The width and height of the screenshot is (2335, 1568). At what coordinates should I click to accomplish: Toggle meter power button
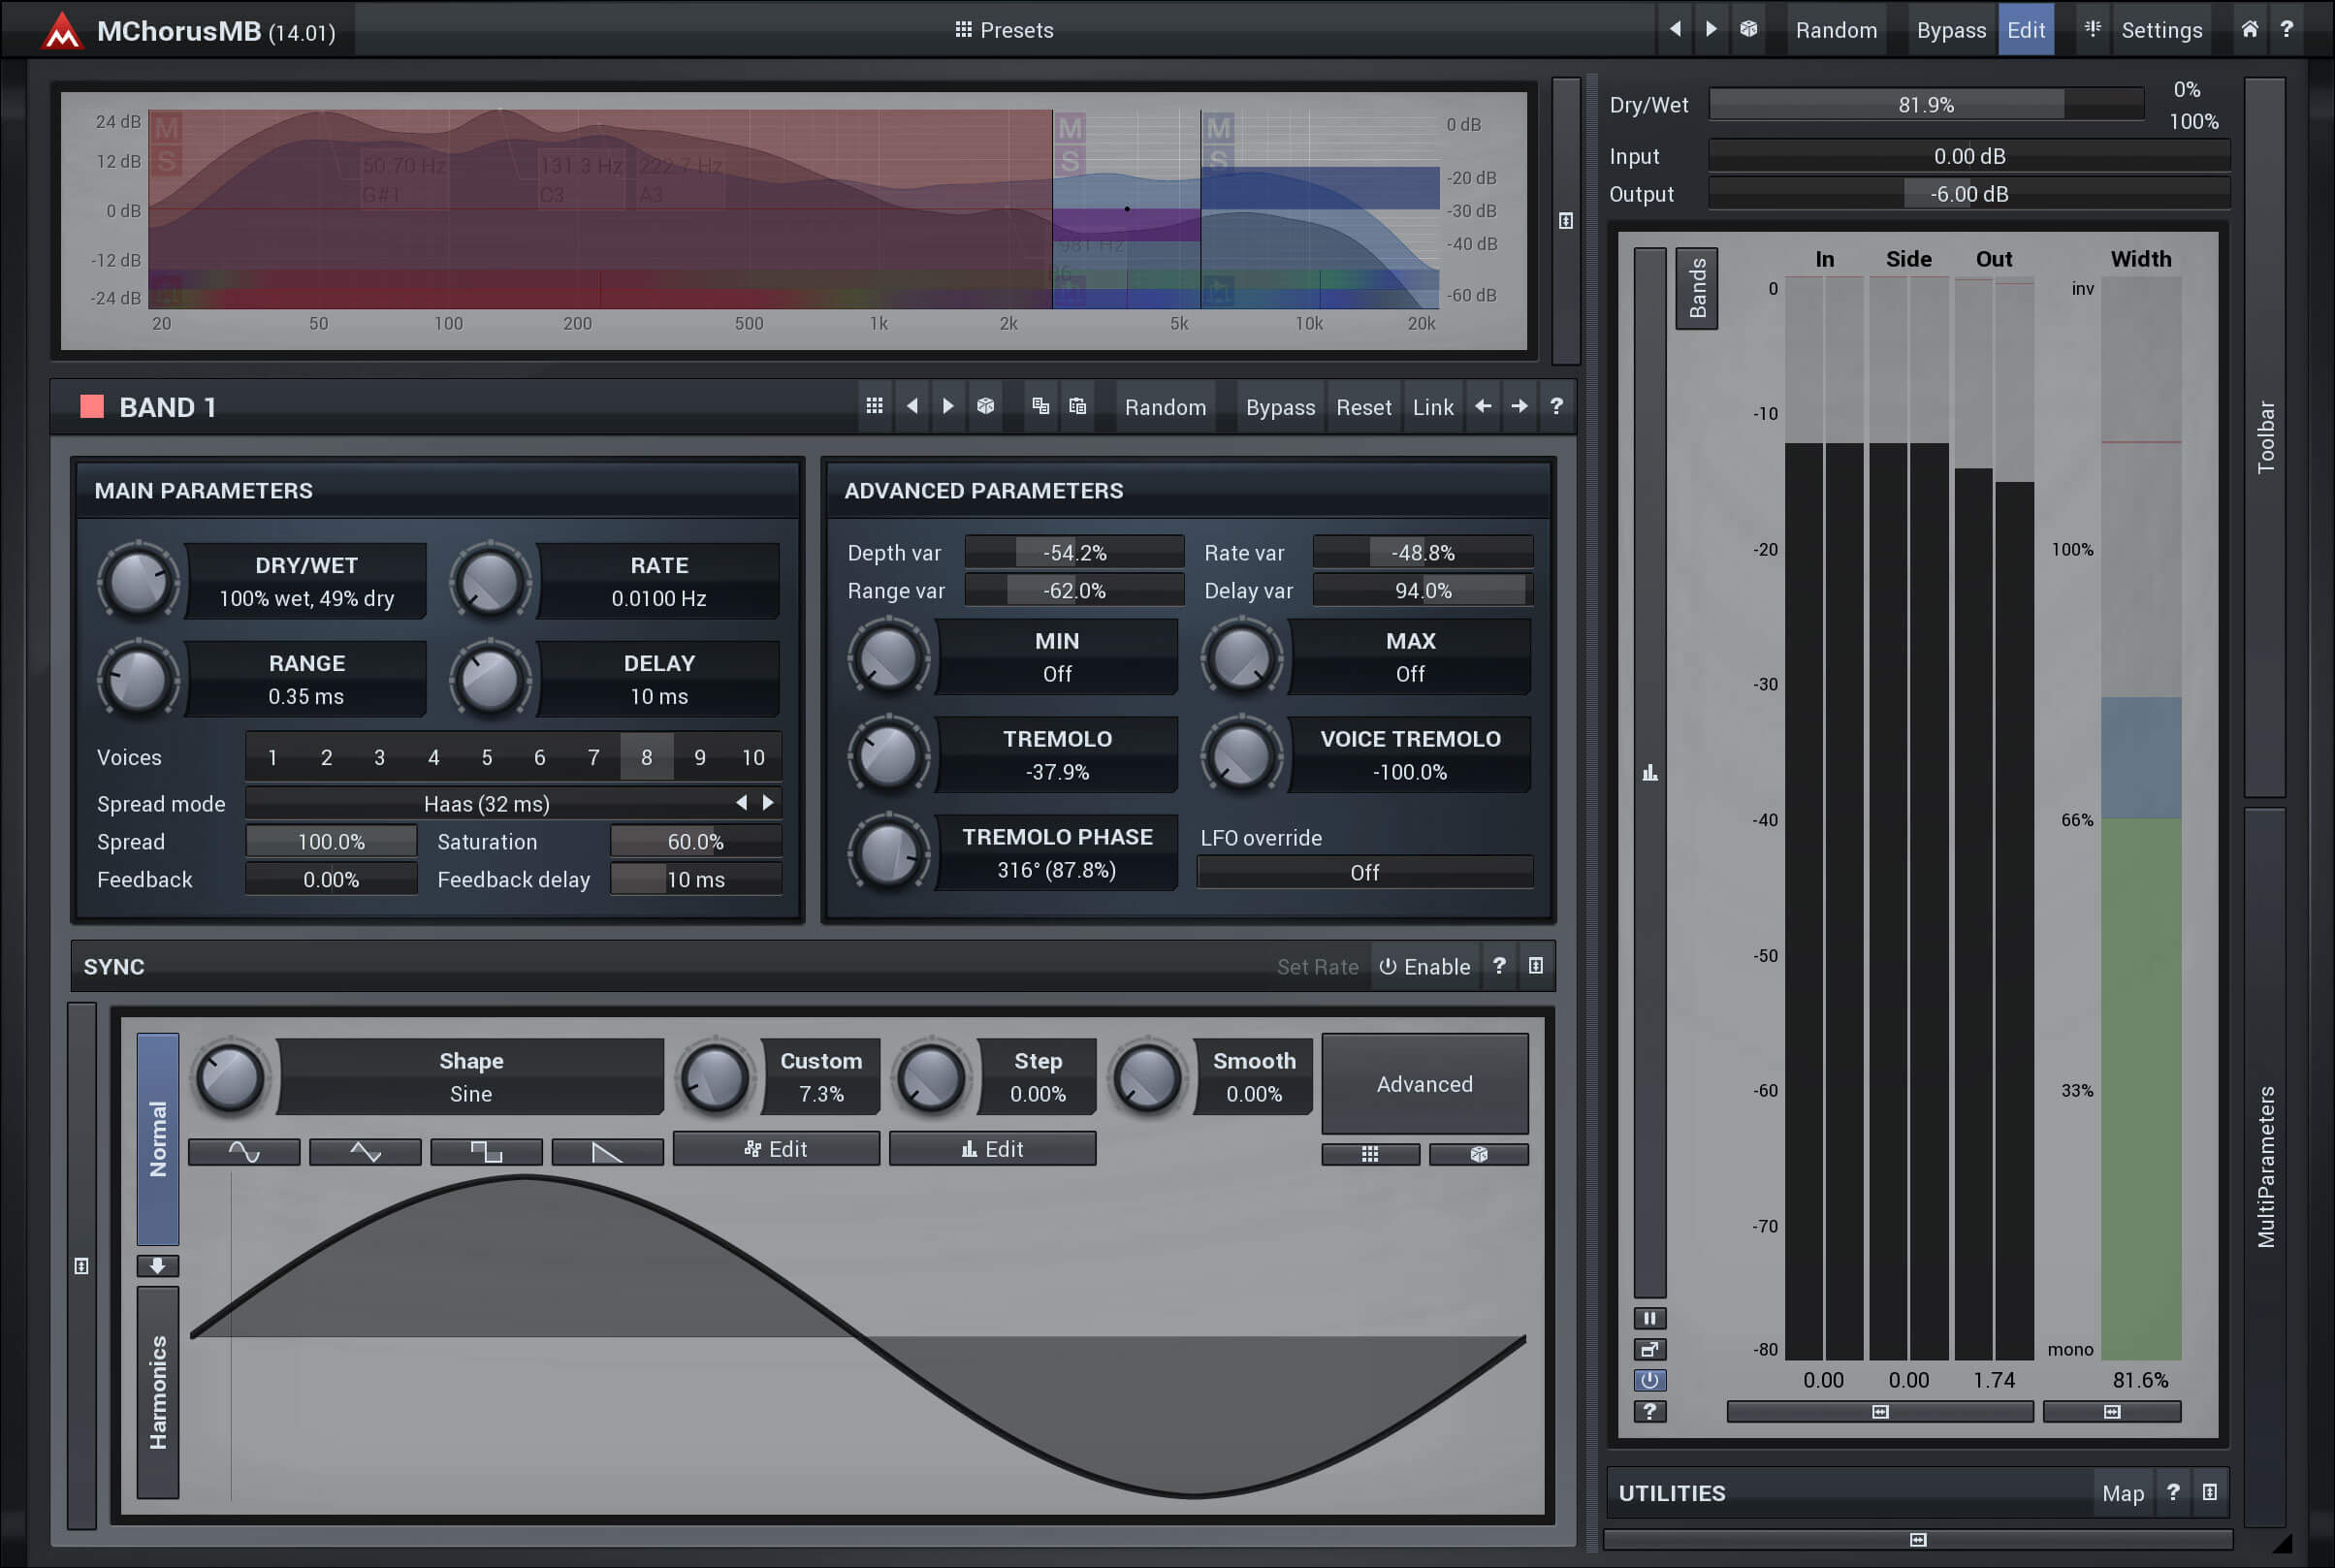coord(1649,1380)
